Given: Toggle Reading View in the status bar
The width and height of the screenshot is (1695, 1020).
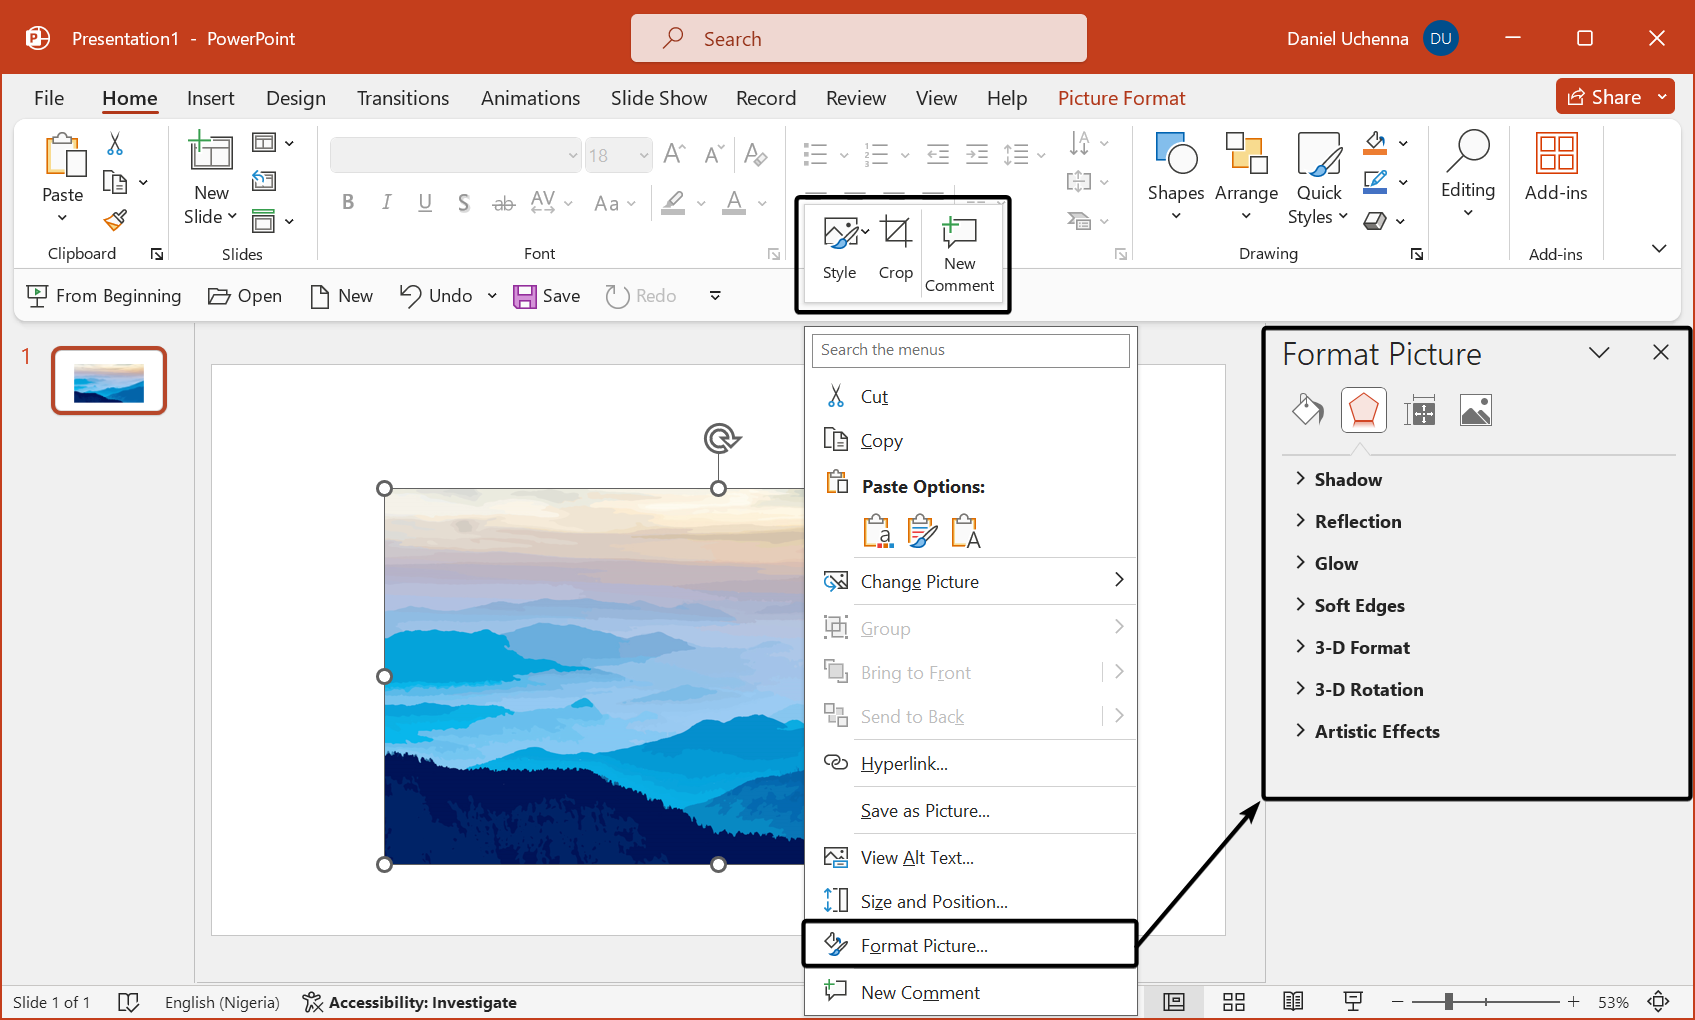Looking at the screenshot, I should point(1293,1002).
